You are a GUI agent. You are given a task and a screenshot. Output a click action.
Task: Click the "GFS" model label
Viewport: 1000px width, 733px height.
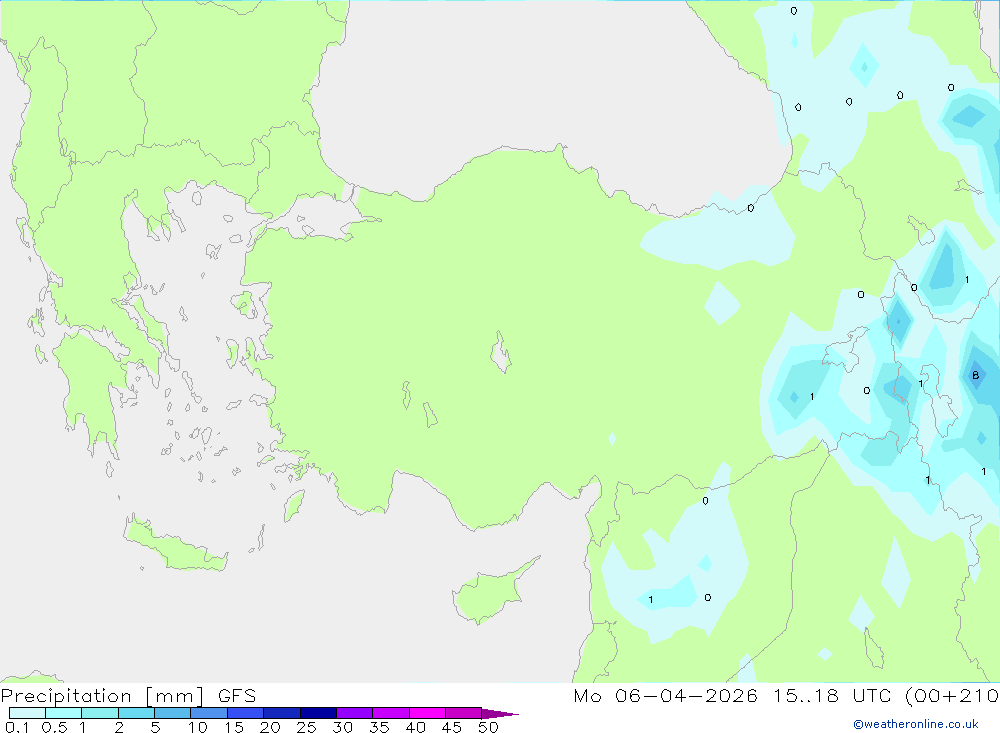[x=237, y=696]
